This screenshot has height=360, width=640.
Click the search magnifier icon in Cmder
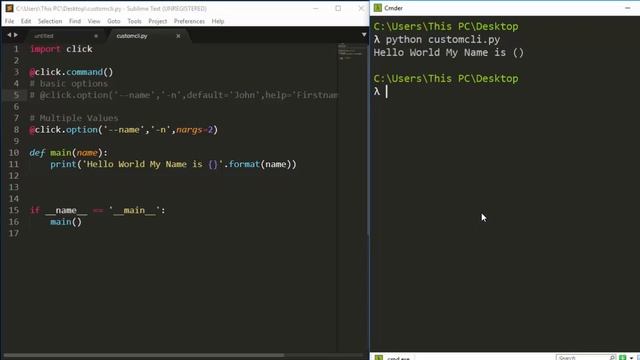[x=612, y=358]
